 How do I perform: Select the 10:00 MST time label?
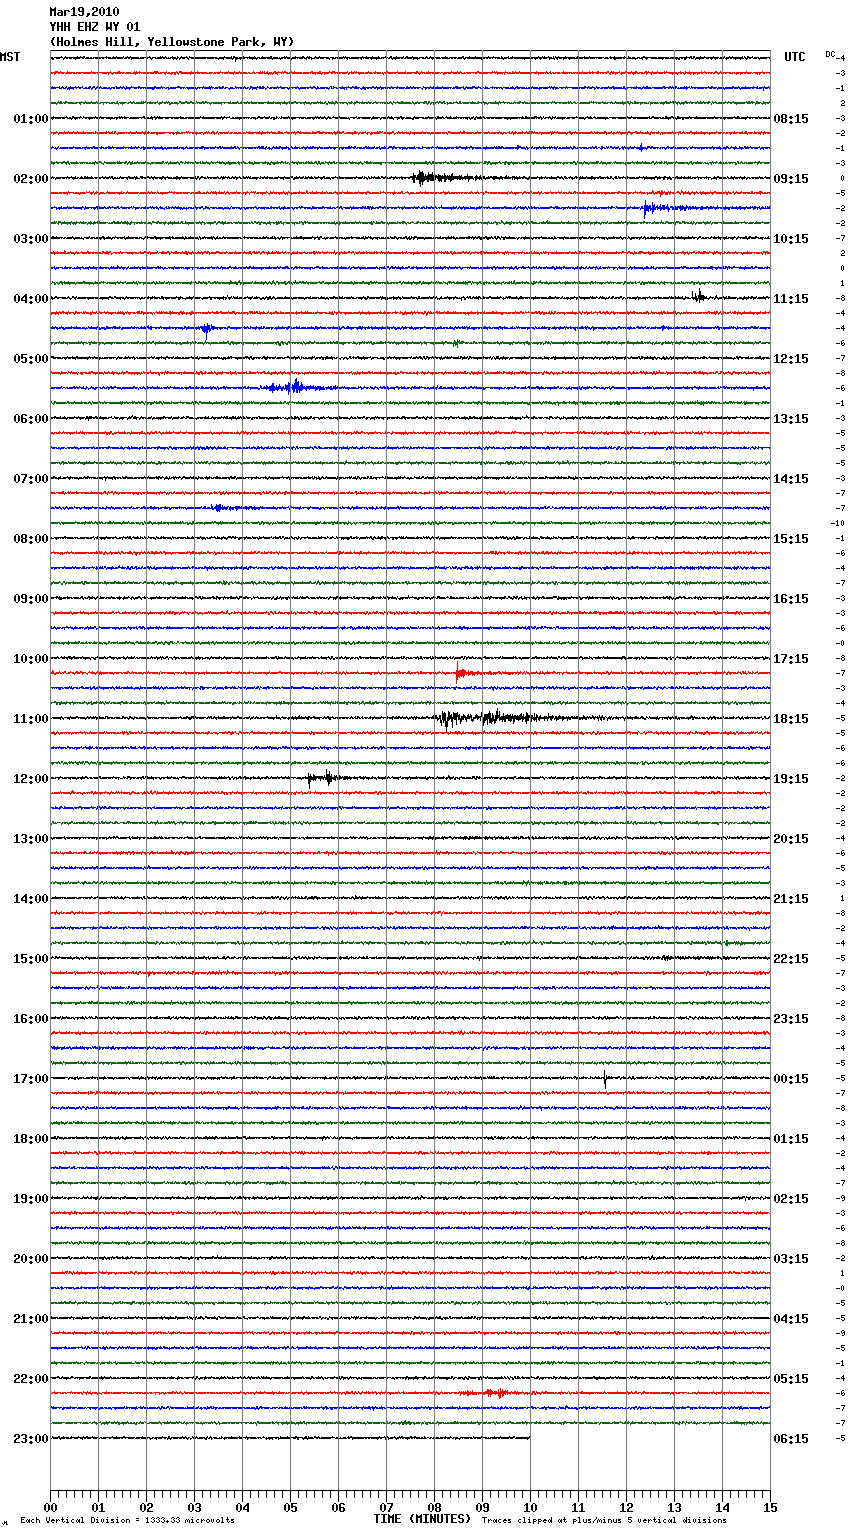point(31,659)
